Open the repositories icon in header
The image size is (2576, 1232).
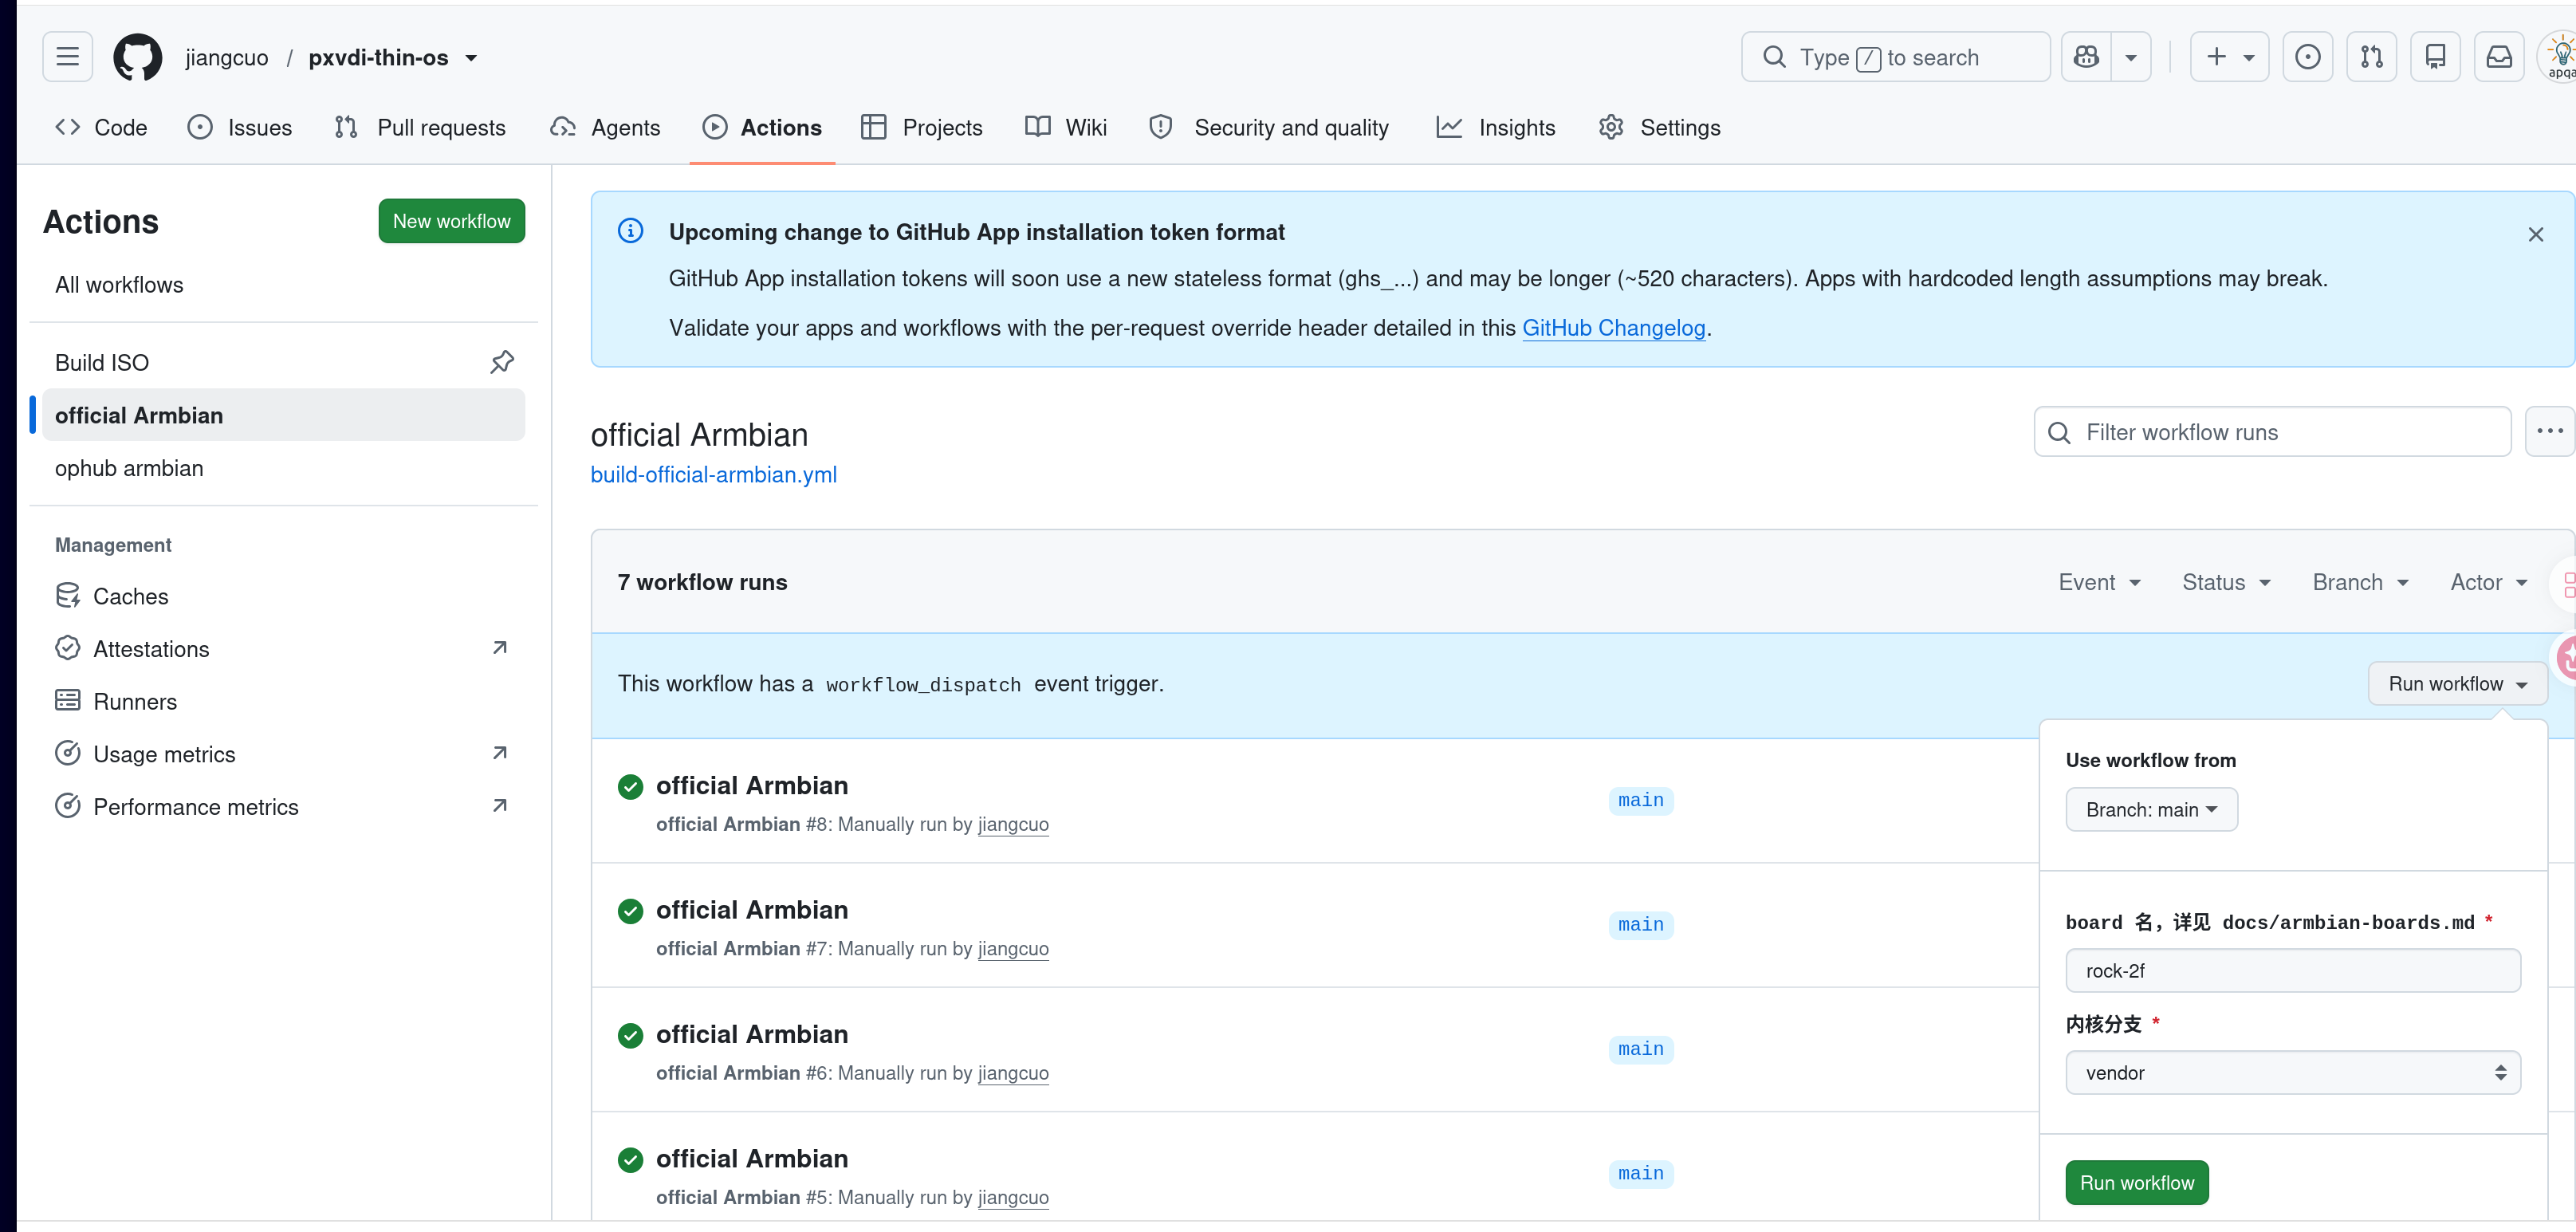2435,57
